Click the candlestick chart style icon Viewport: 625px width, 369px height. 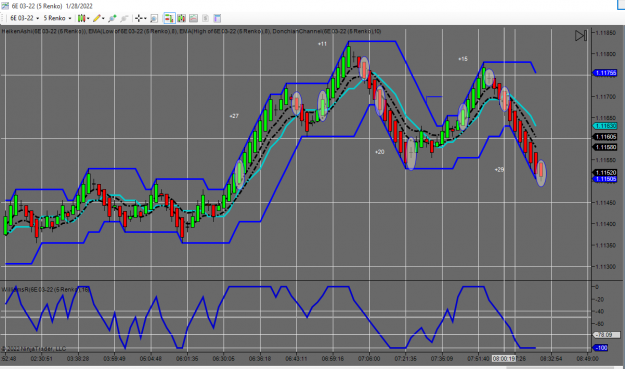point(81,18)
